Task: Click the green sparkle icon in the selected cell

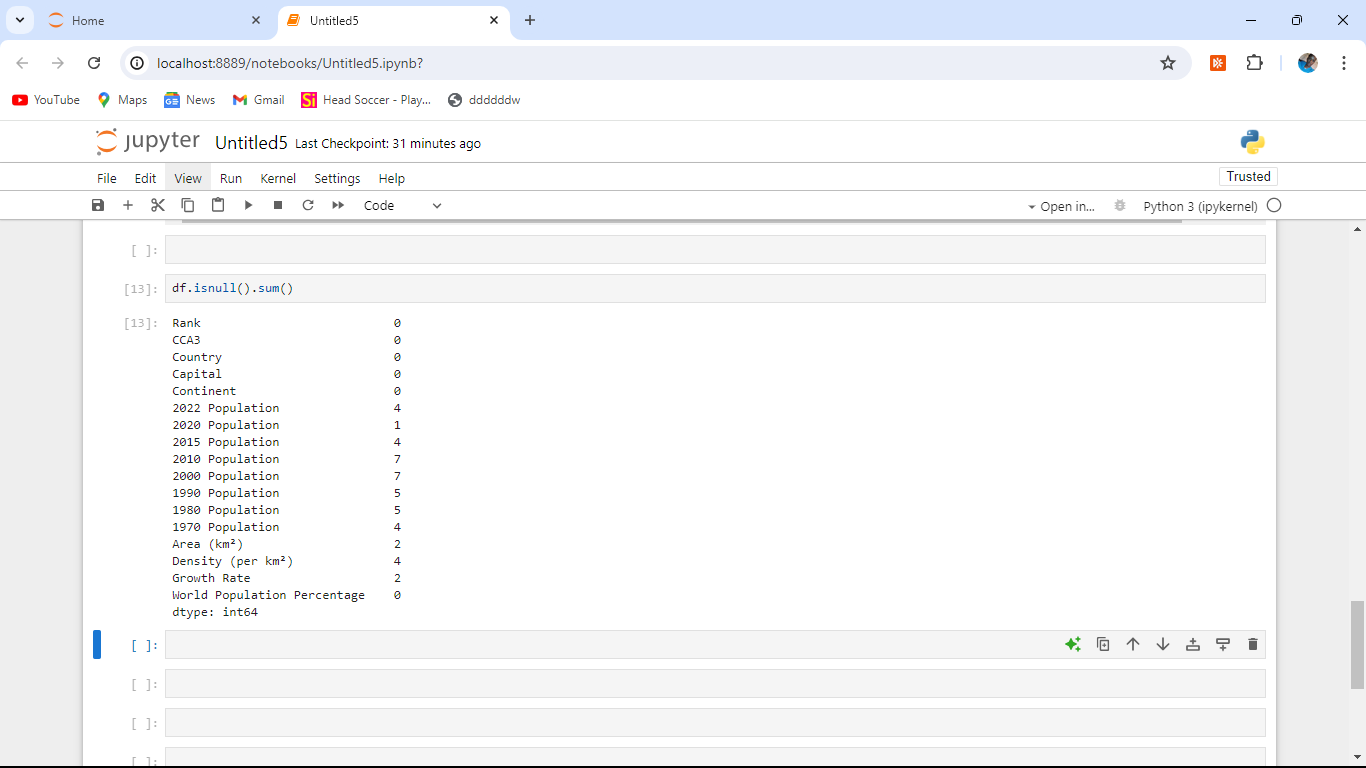Action: (x=1073, y=645)
